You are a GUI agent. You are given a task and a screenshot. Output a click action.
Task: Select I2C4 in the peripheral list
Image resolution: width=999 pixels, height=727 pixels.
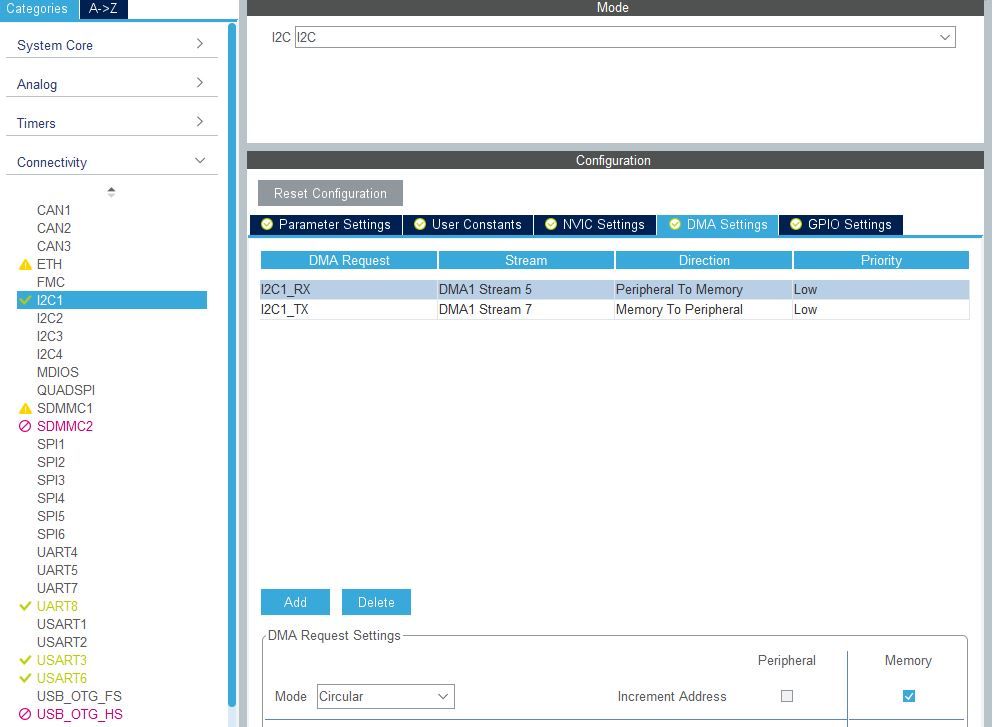(50, 354)
